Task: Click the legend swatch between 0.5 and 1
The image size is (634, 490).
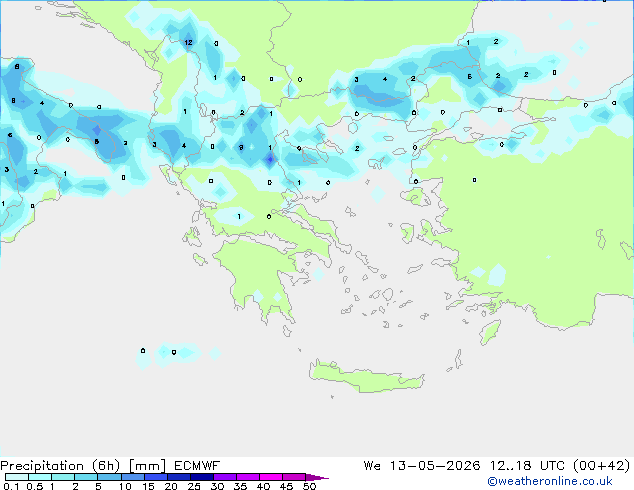Action: (40, 477)
